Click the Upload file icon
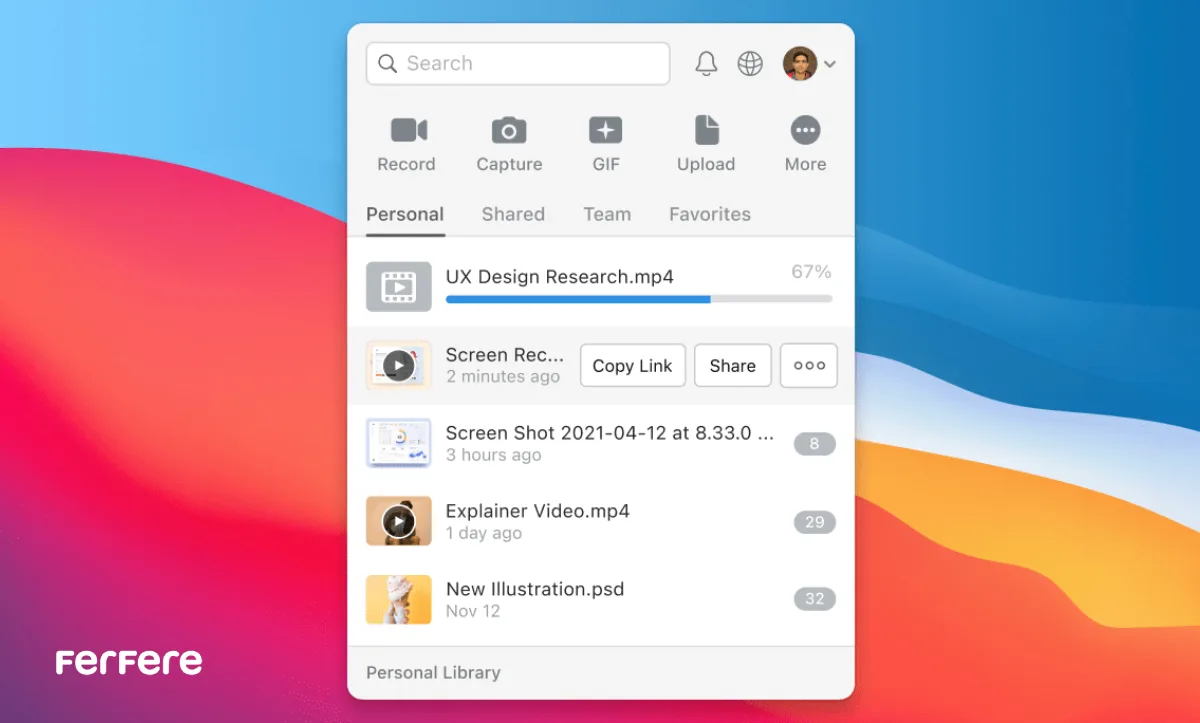Image resolution: width=1200 pixels, height=723 pixels. click(x=707, y=130)
